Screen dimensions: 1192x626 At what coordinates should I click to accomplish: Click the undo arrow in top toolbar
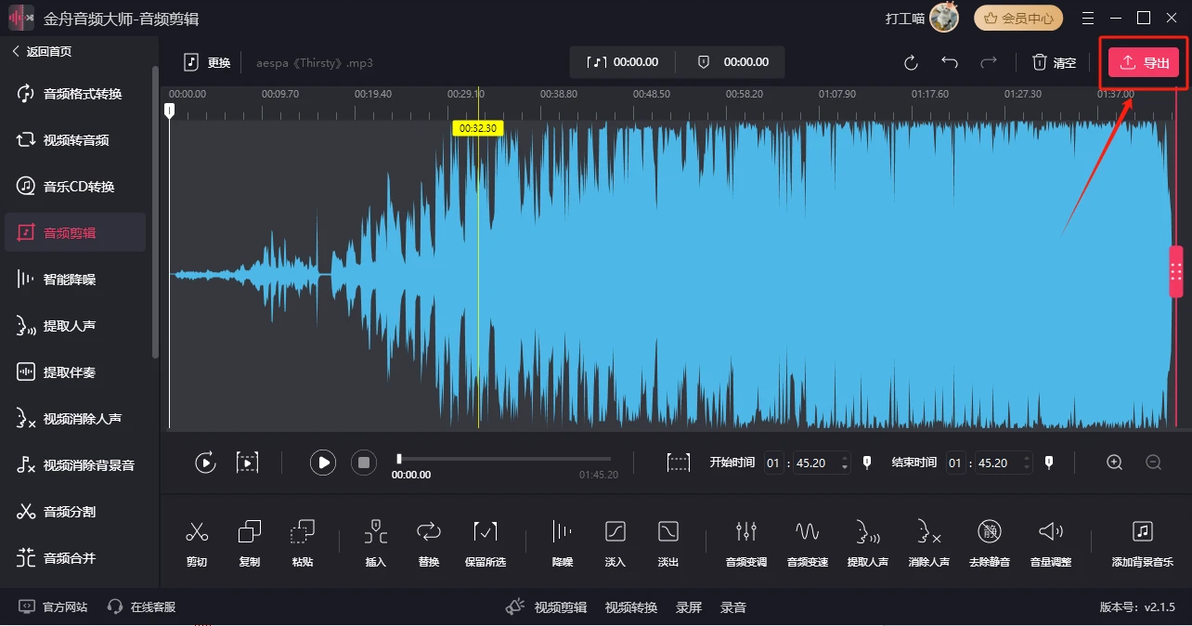tap(949, 62)
